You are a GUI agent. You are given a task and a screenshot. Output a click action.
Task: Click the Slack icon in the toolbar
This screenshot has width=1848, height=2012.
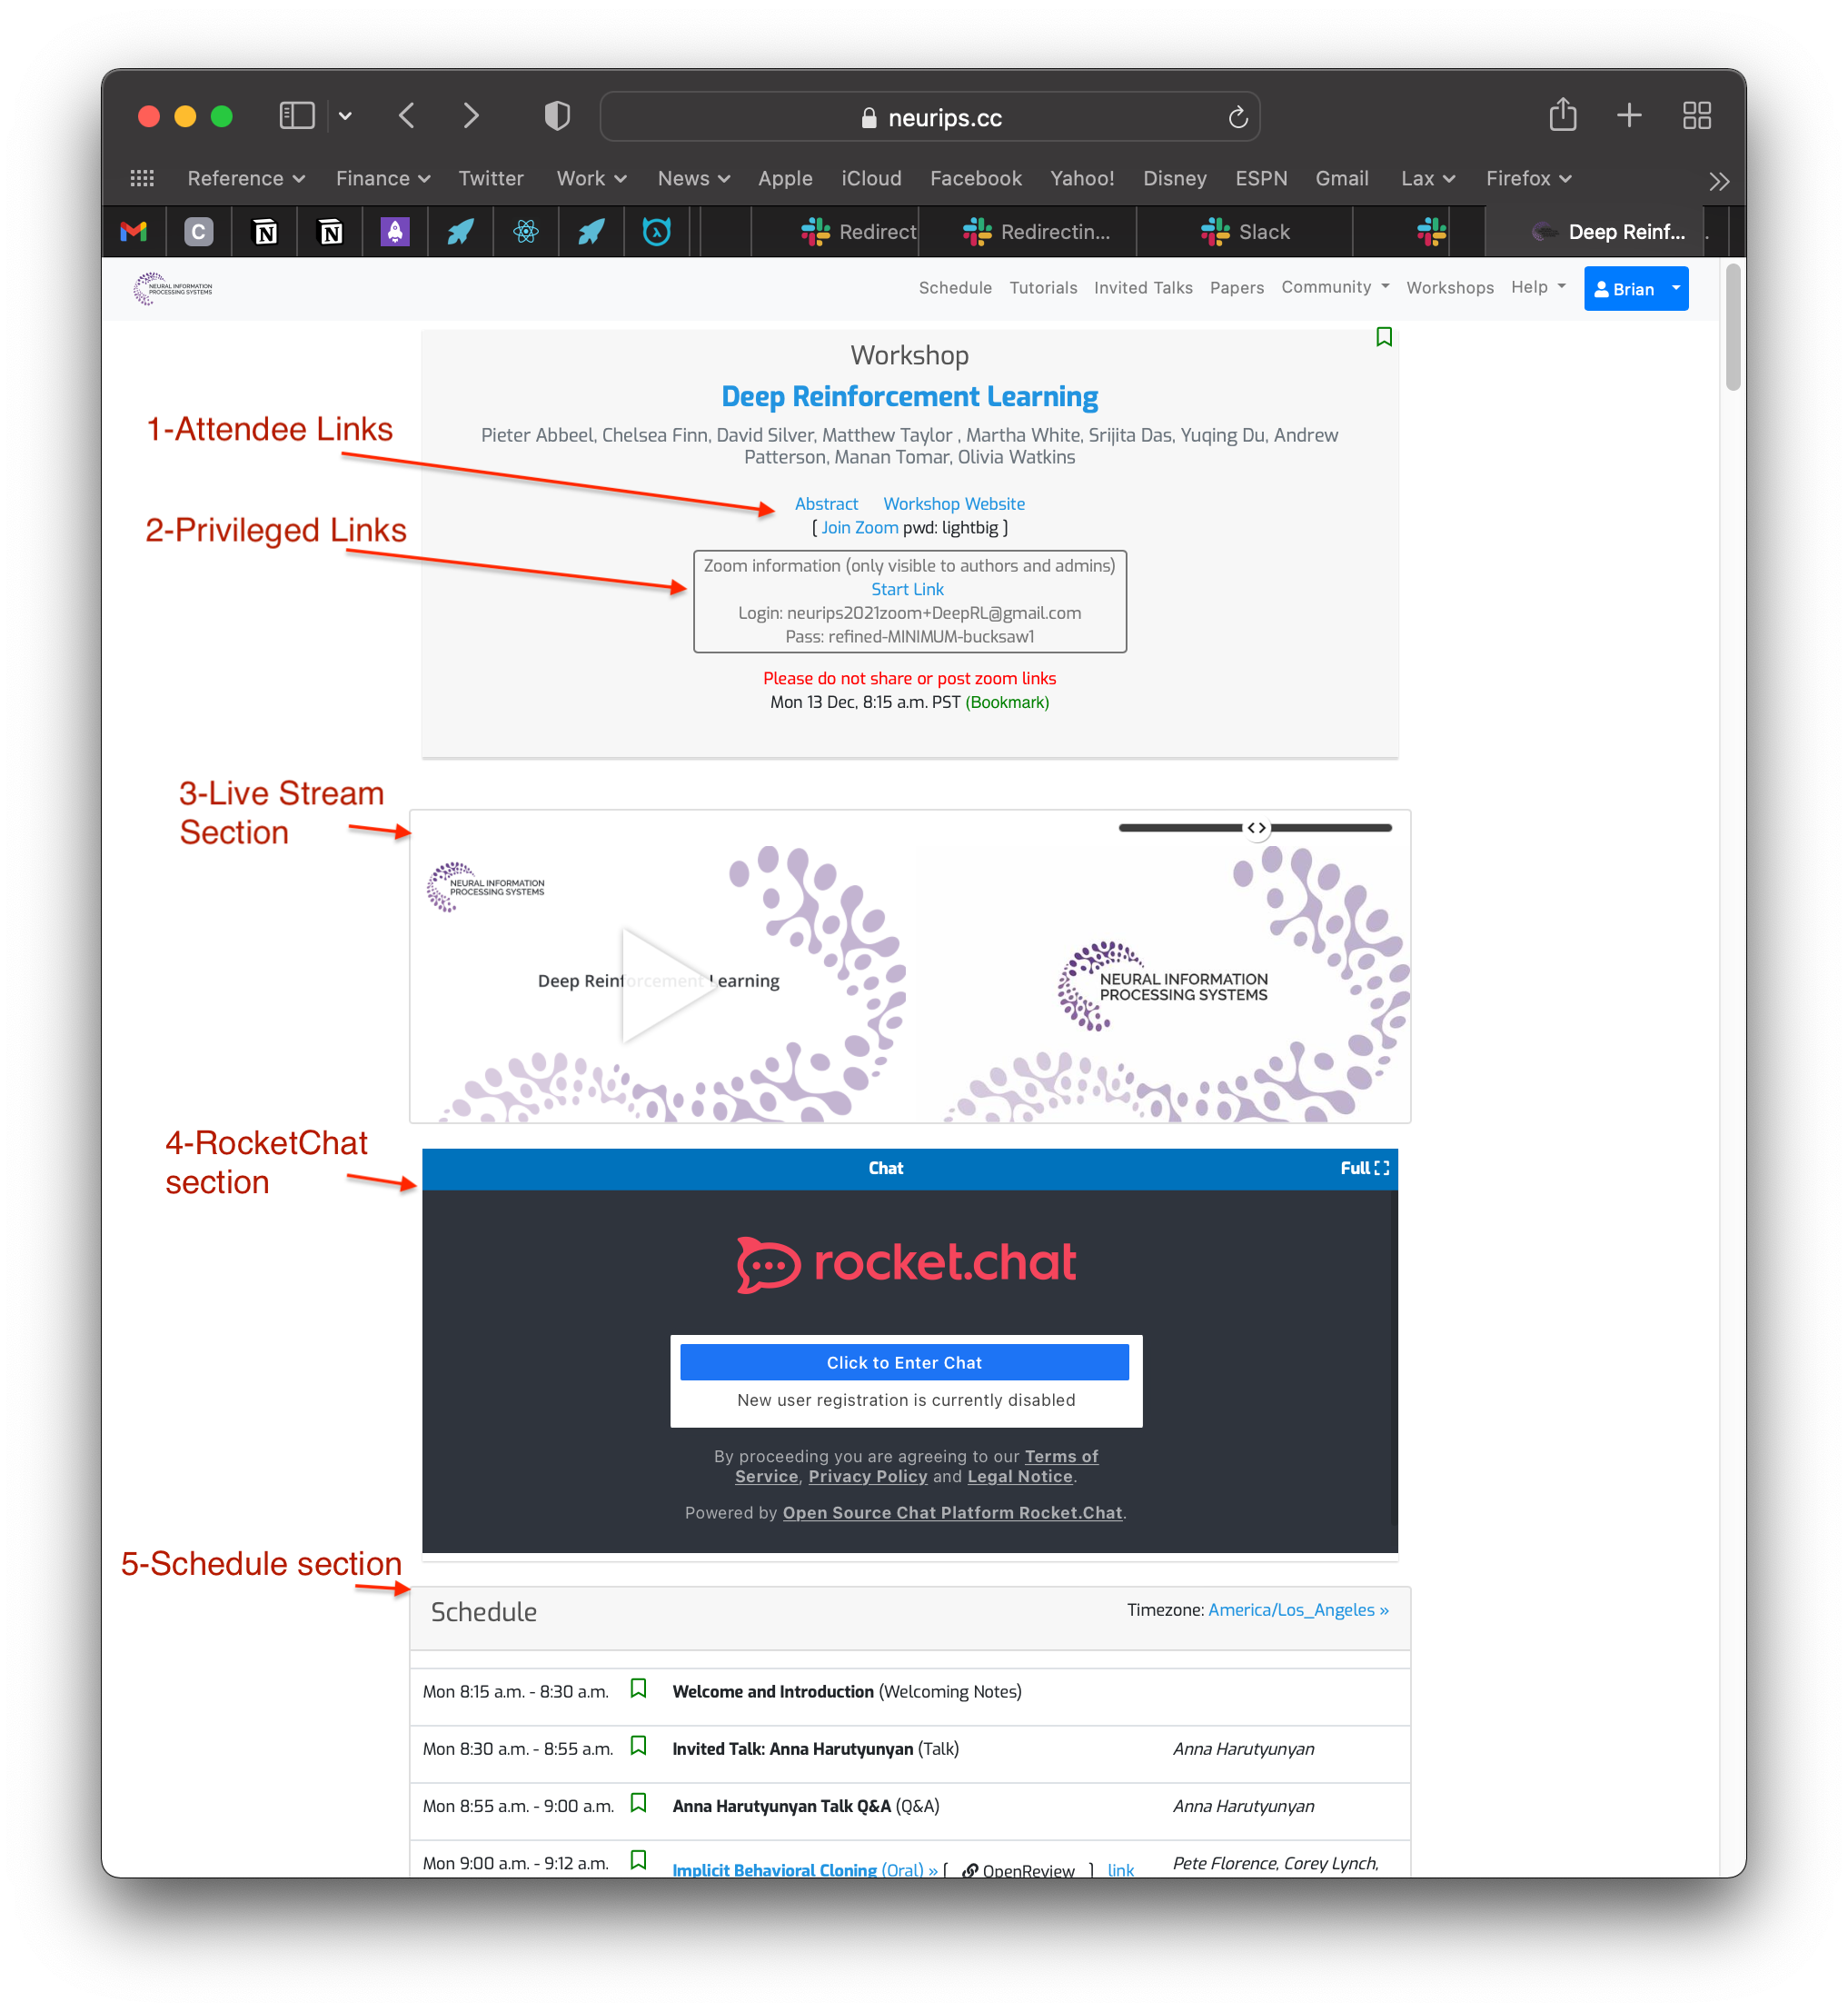pyautogui.click(x=1214, y=230)
